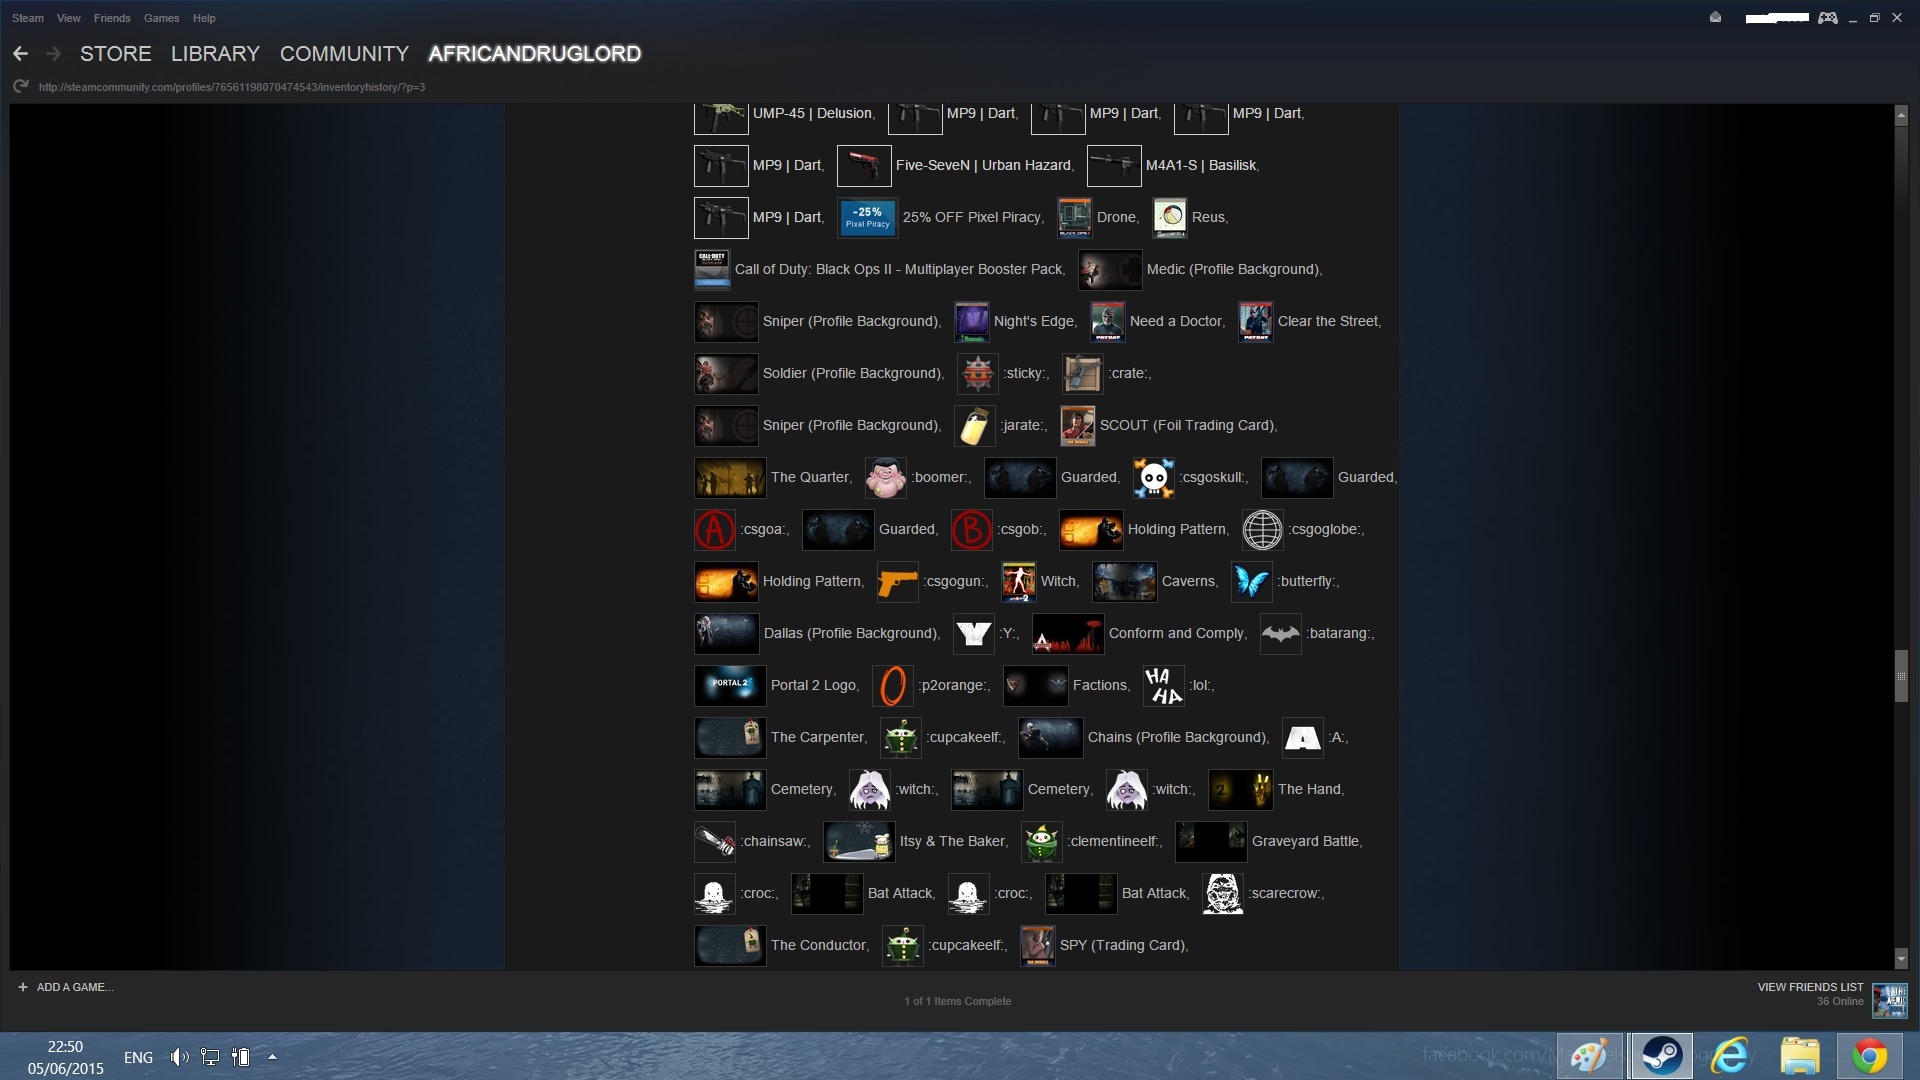Viewport: 1920px width, 1080px height.
Task: Open Google Chrome from taskbar
Action: pyautogui.click(x=1869, y=1056)
